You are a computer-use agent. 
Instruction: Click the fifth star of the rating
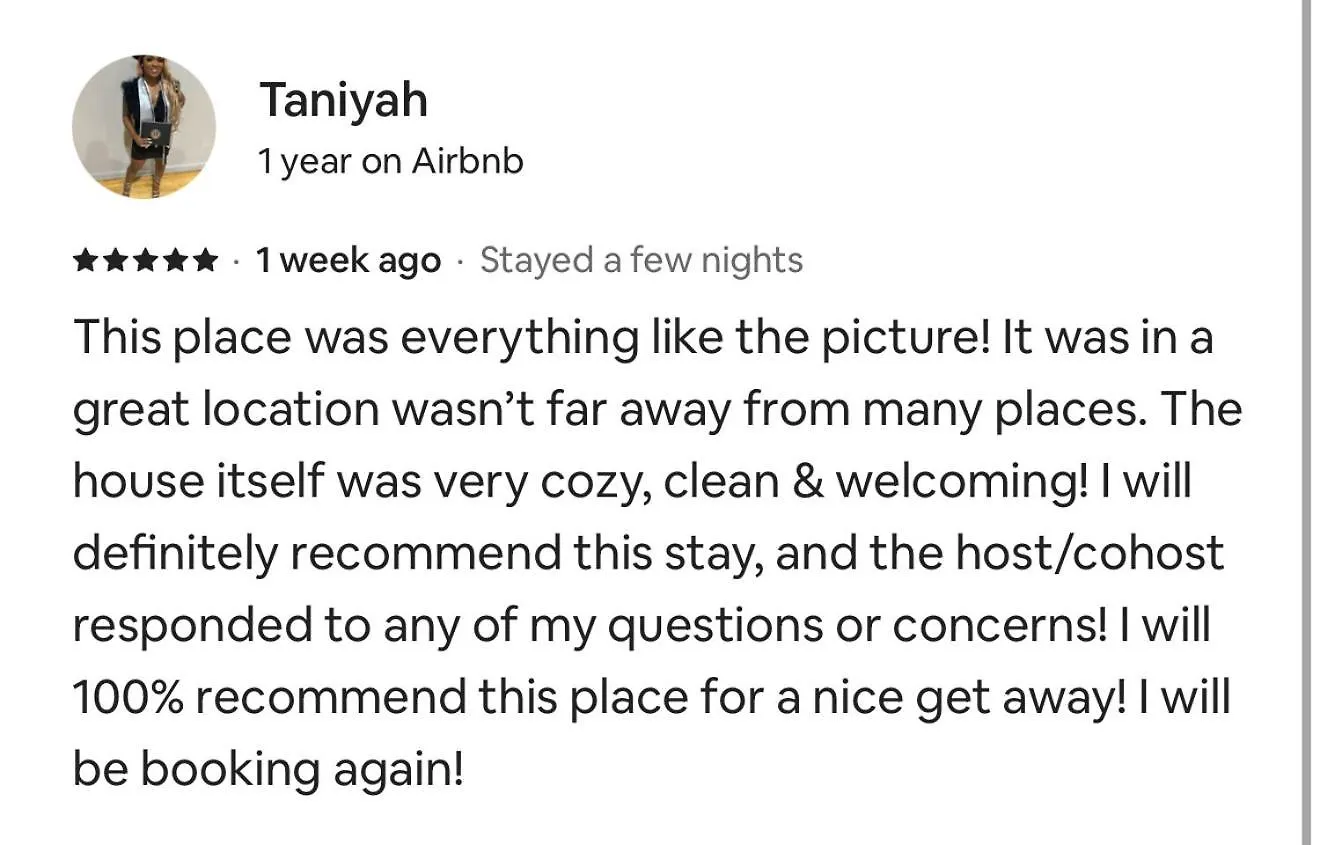(204, 261)
